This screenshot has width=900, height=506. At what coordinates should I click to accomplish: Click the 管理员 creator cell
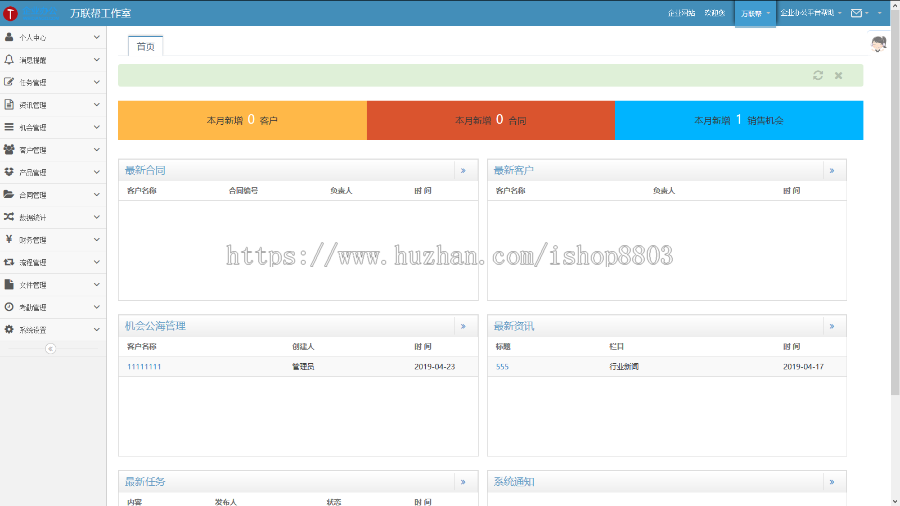tap(303, 367)
